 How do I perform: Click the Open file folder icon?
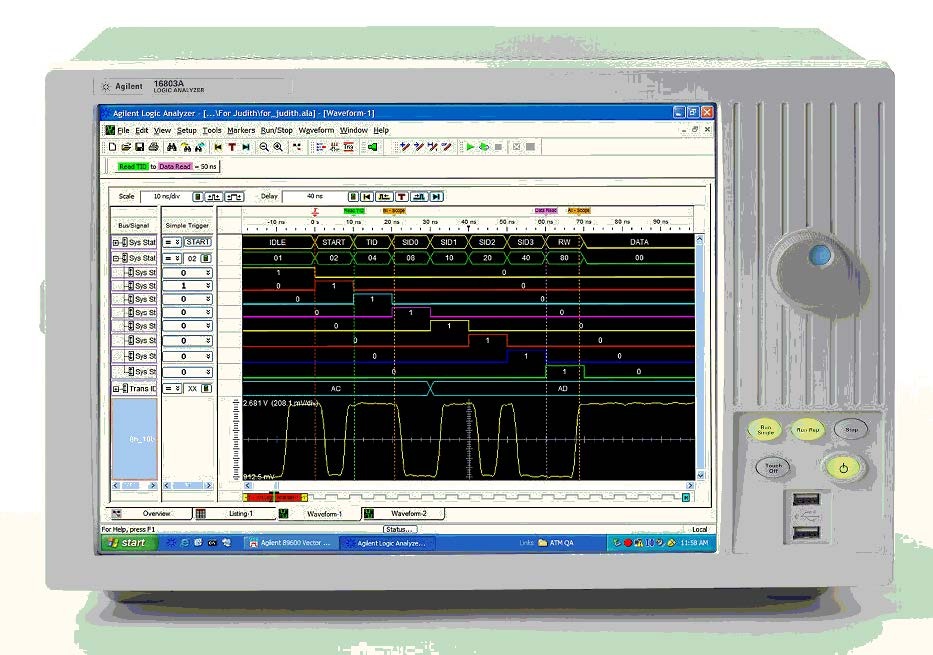(x=126, y=147)
